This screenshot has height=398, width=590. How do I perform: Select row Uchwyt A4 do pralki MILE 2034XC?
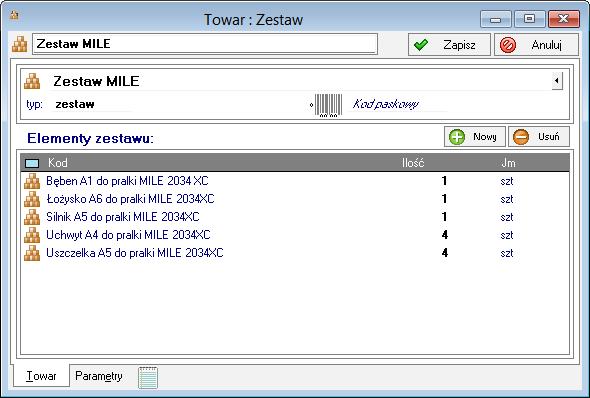pos(295,235)
